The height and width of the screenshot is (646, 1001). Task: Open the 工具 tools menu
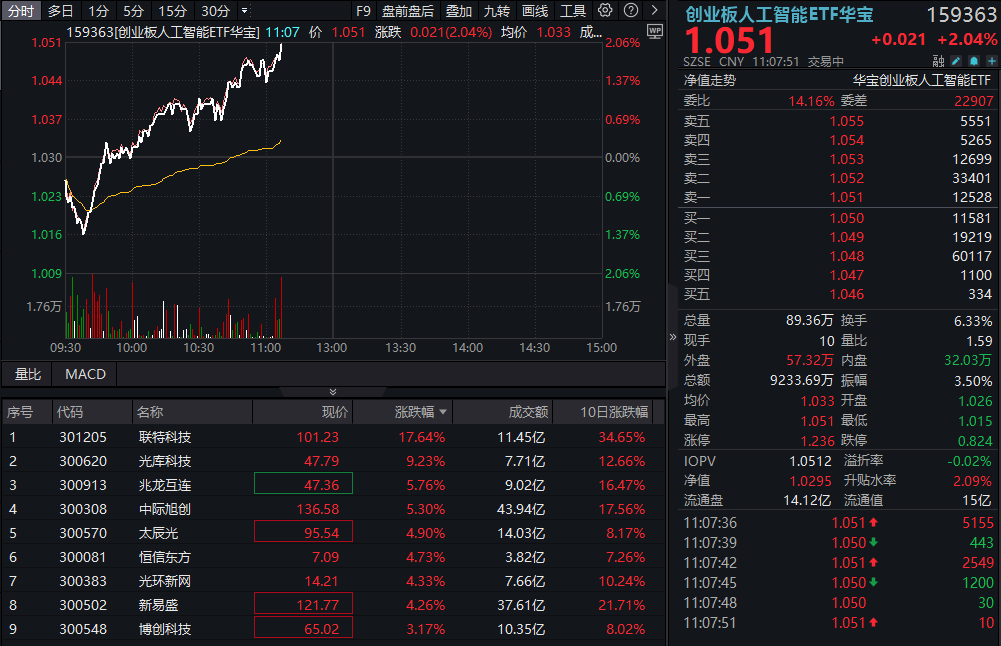573,11
